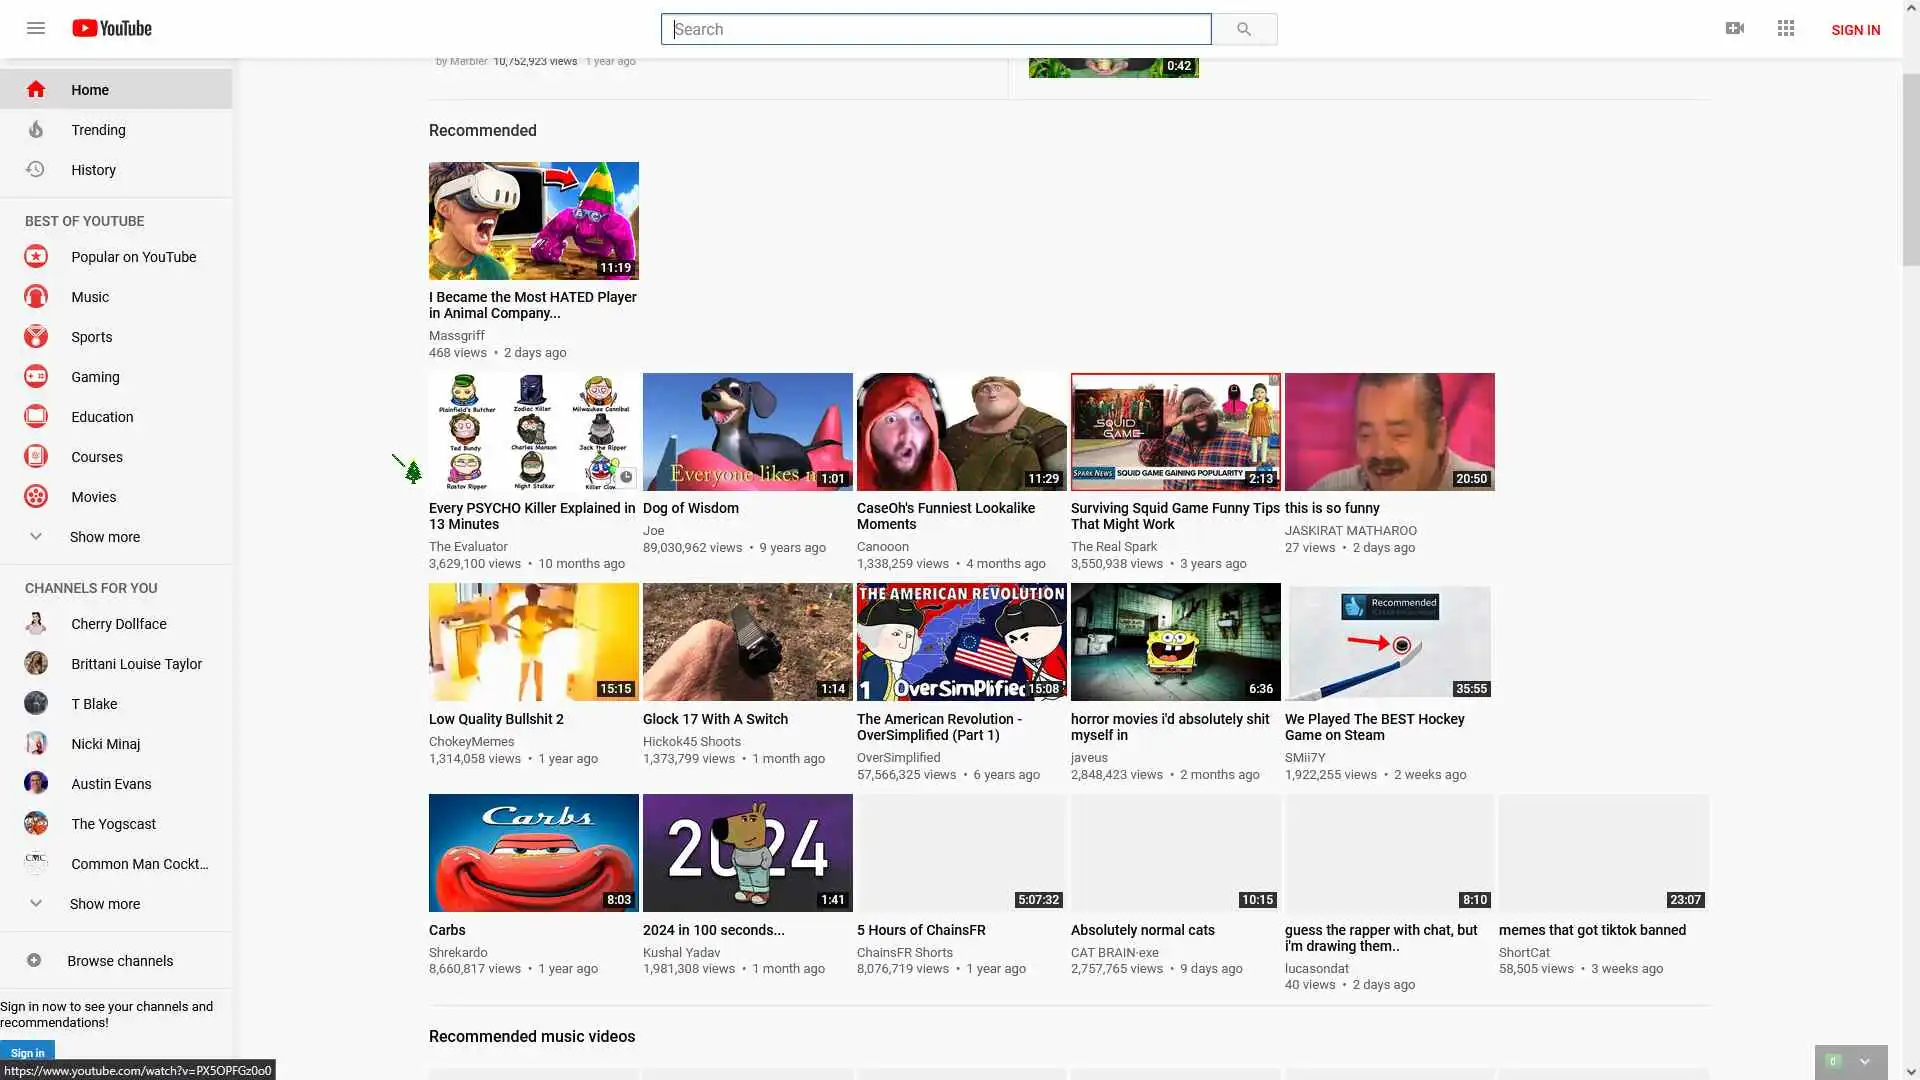Click the Browse channels plus icon

34,961
